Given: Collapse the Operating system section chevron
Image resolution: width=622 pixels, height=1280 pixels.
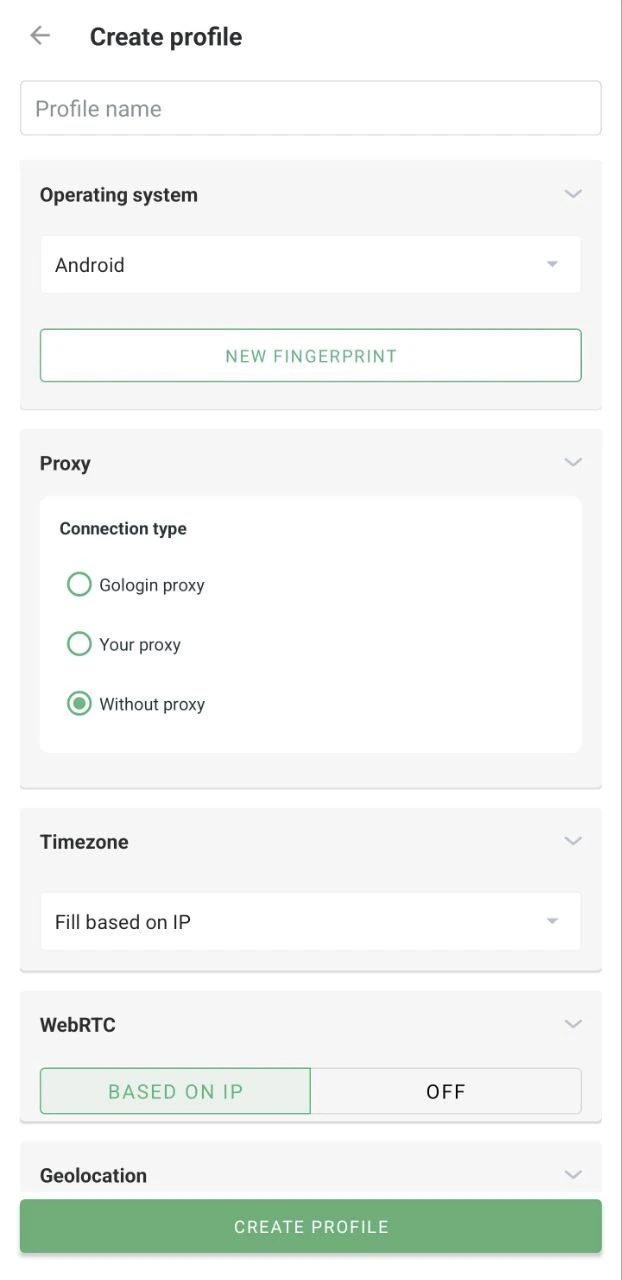Looking at the screenshot, I should [x=573, y=194].
